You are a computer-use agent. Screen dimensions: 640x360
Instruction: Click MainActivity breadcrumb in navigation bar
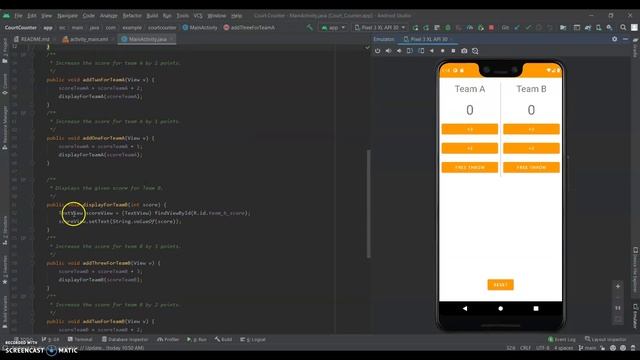click(200, 28)
